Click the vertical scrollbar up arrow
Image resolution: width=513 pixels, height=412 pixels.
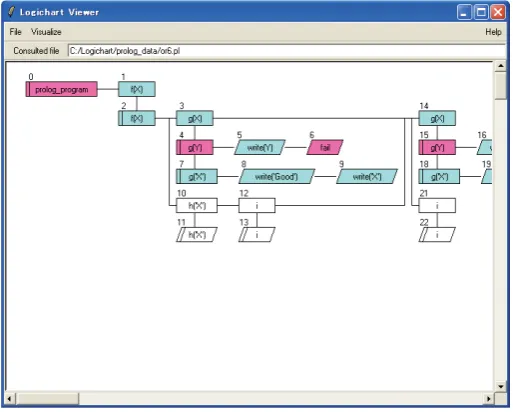pos(500,66)
